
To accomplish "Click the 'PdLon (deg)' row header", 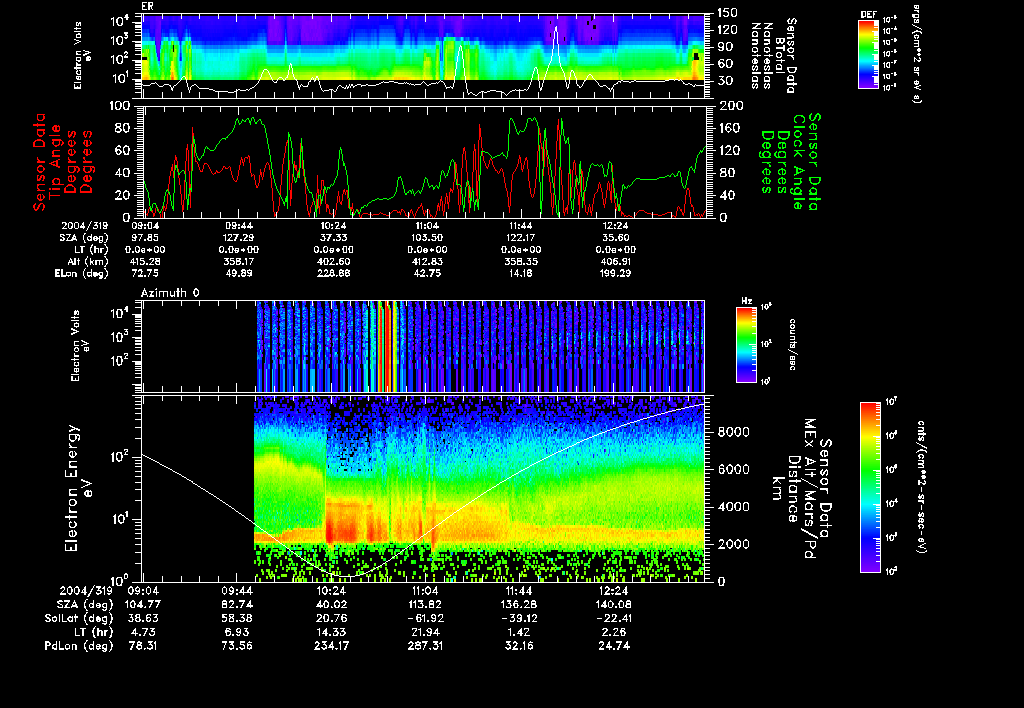I will (x=79, y=645).
